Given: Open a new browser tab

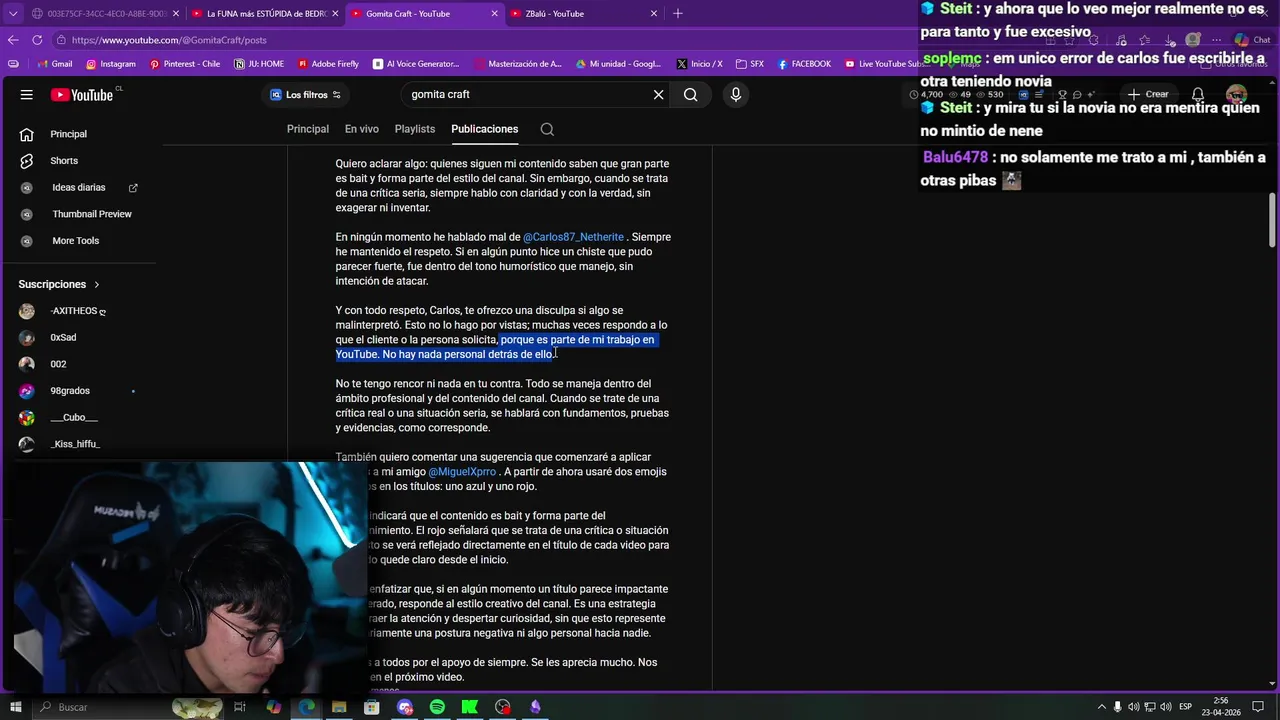Looking at the screenshot, I should pos(677,14).
